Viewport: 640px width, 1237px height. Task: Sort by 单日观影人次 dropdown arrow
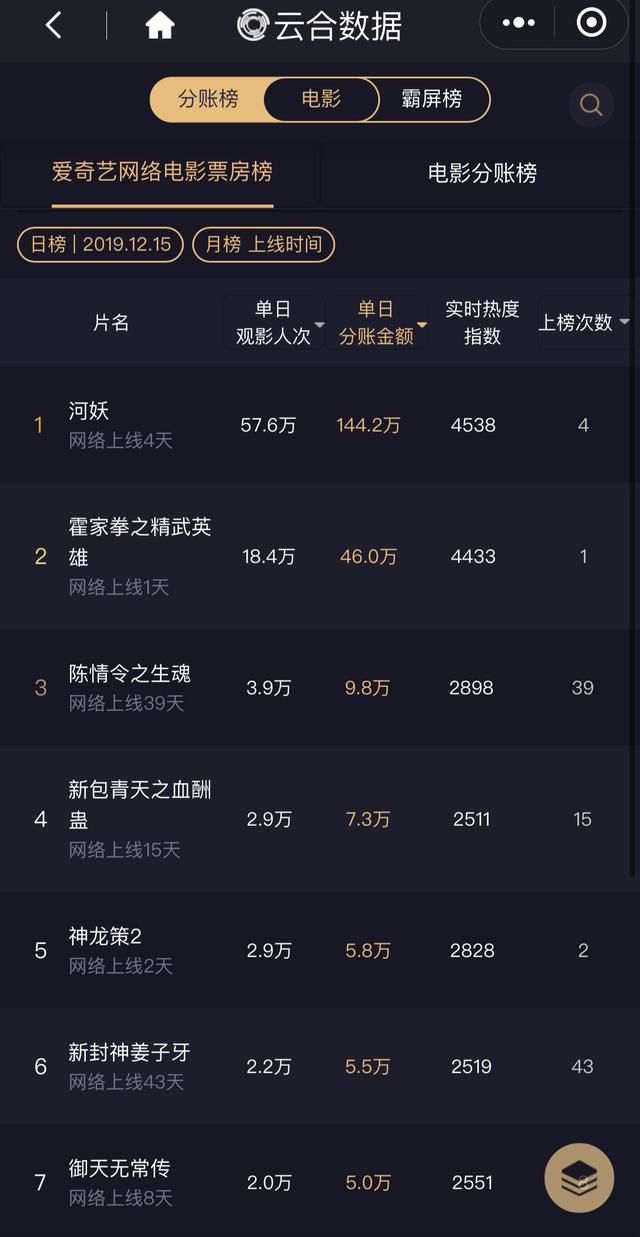coord(319,325)
